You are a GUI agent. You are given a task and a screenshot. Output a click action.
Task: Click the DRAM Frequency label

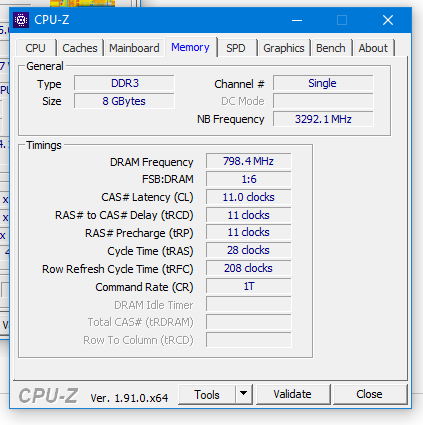click(152, 162)
